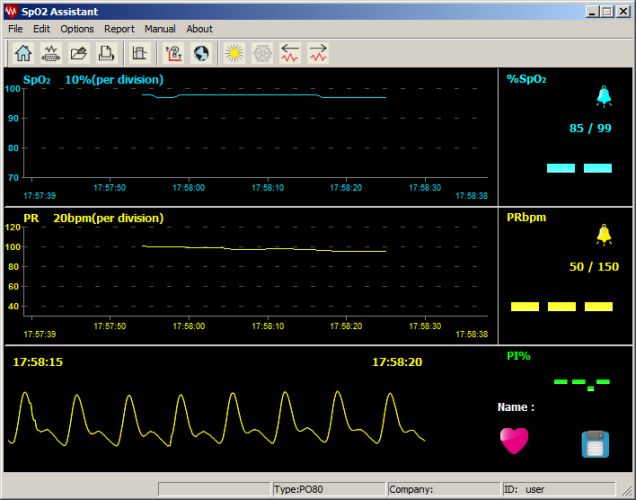
Task: Click the print document toolbar icon
Action: [x=106, y=53]
